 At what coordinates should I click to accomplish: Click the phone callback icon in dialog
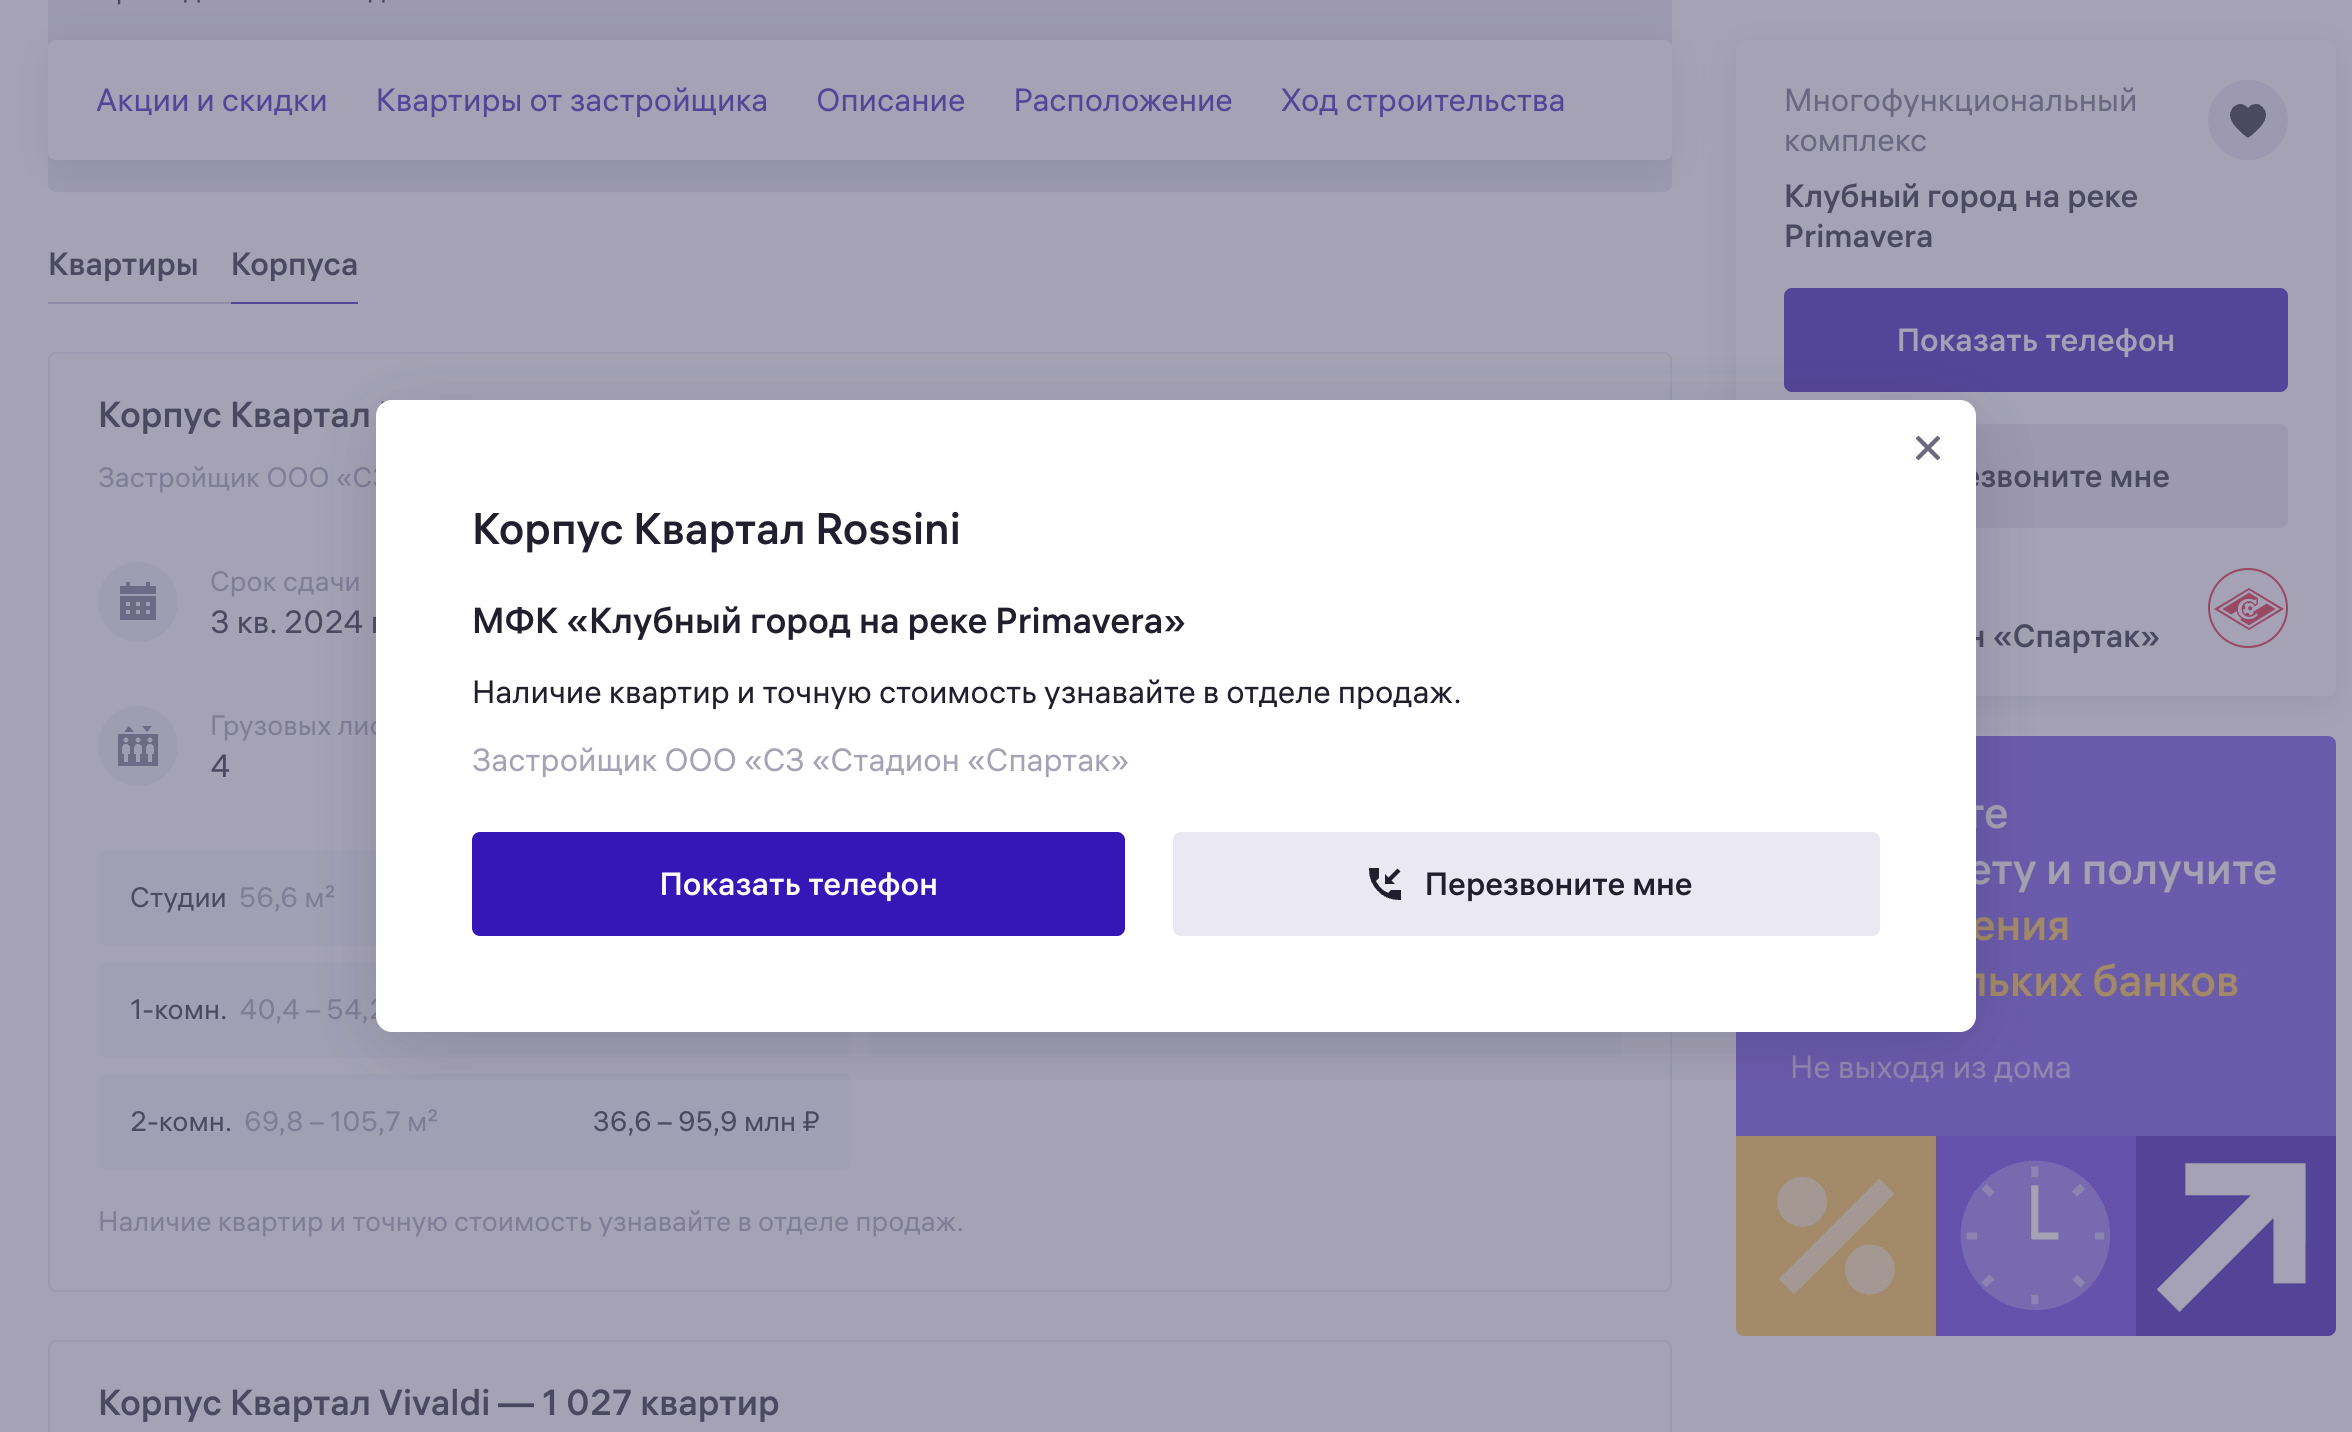click(x=1385, y=884)
